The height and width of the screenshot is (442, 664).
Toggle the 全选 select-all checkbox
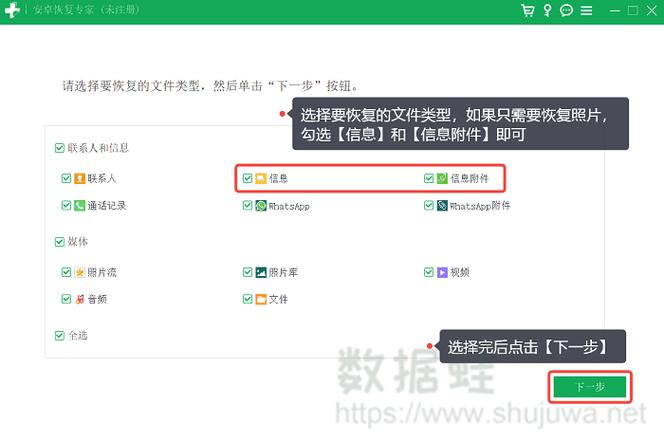(x=59, y=336)
